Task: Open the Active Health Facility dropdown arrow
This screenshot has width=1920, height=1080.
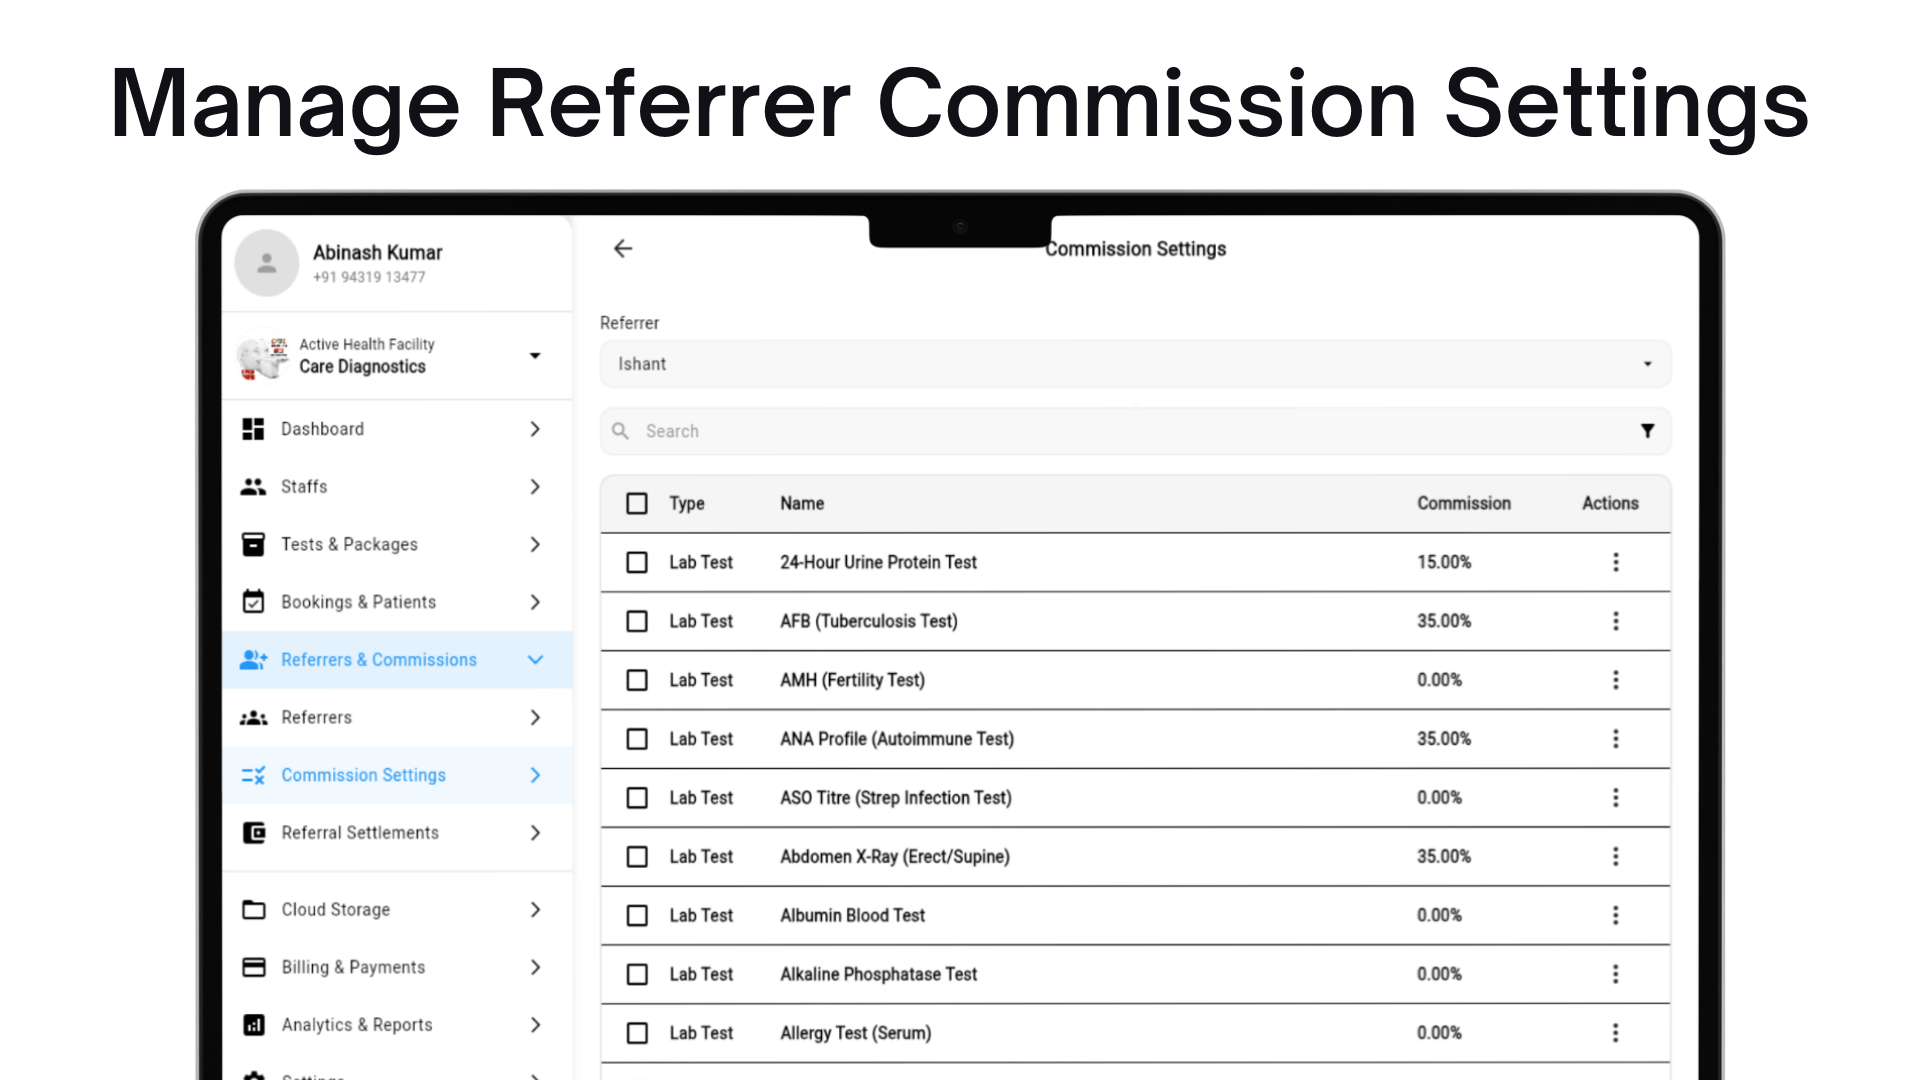Action: pos(535,356)
